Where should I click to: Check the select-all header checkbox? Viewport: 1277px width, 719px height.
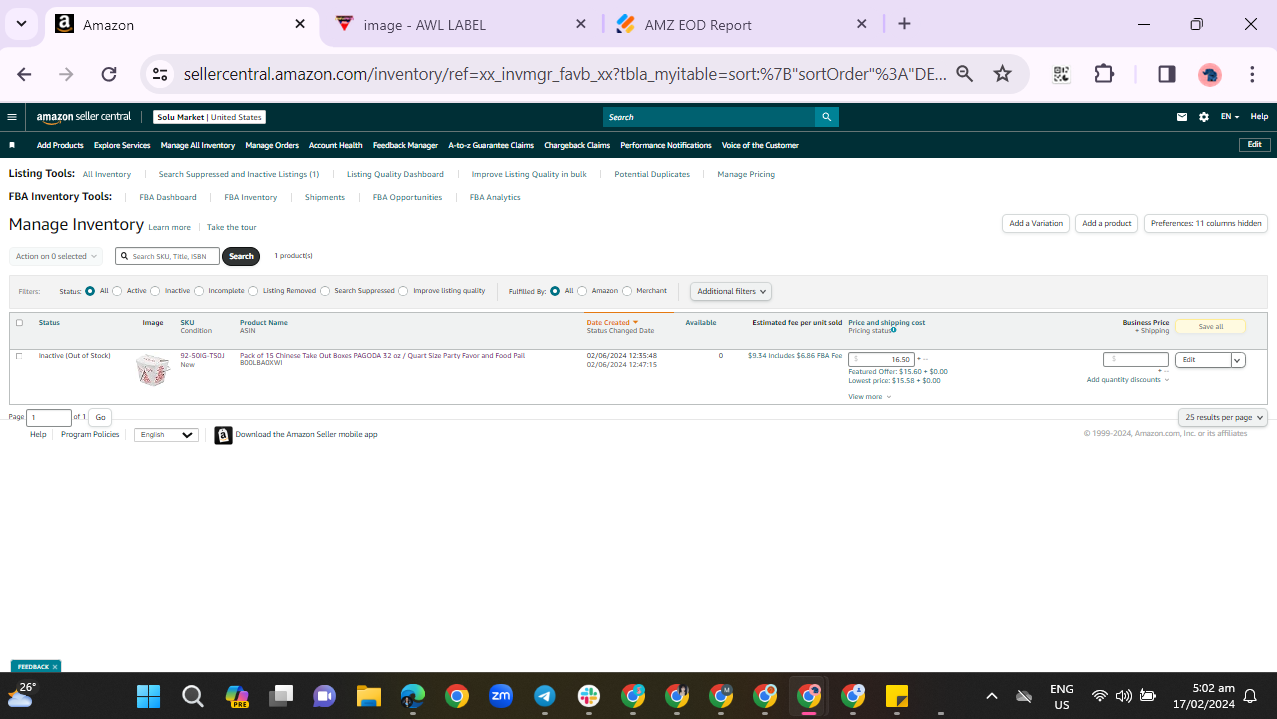pos(19,323)
